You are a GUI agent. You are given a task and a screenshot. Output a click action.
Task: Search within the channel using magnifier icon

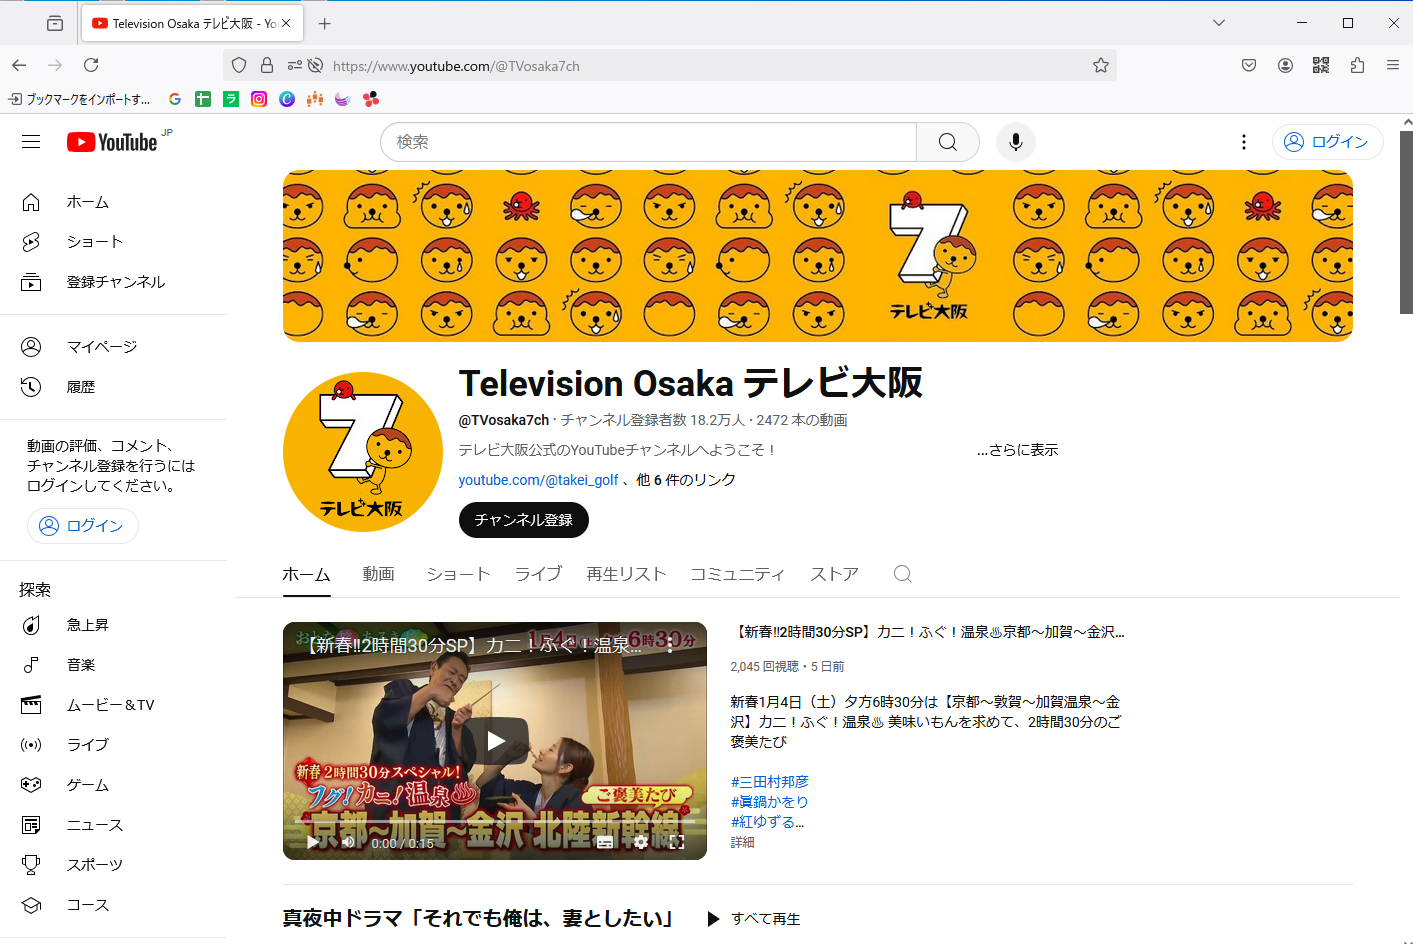902,574
